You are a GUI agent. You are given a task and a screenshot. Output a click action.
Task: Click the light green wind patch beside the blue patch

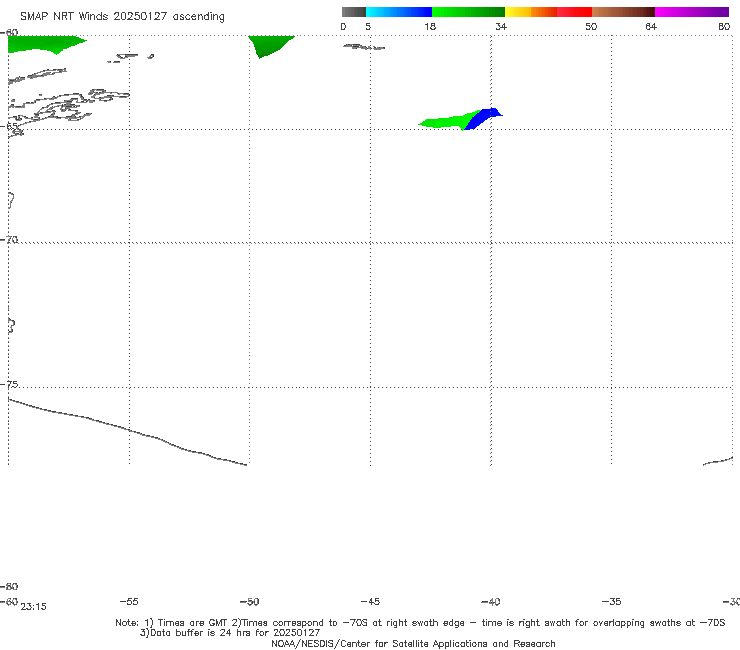[x=446, y=121]
